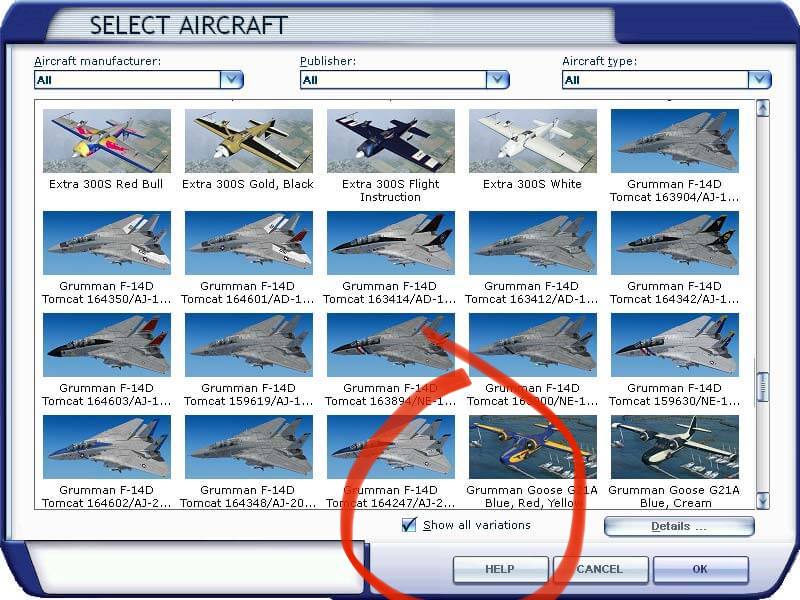Click the 'Tomcat 164350/AJ-1...' caption text
This screenshot has width=800, height=600.
pyautogui.click(x=107, y=299)
